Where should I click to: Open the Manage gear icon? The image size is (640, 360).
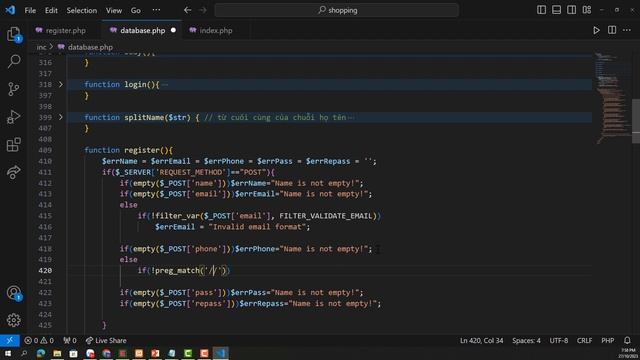coord(13,320)
